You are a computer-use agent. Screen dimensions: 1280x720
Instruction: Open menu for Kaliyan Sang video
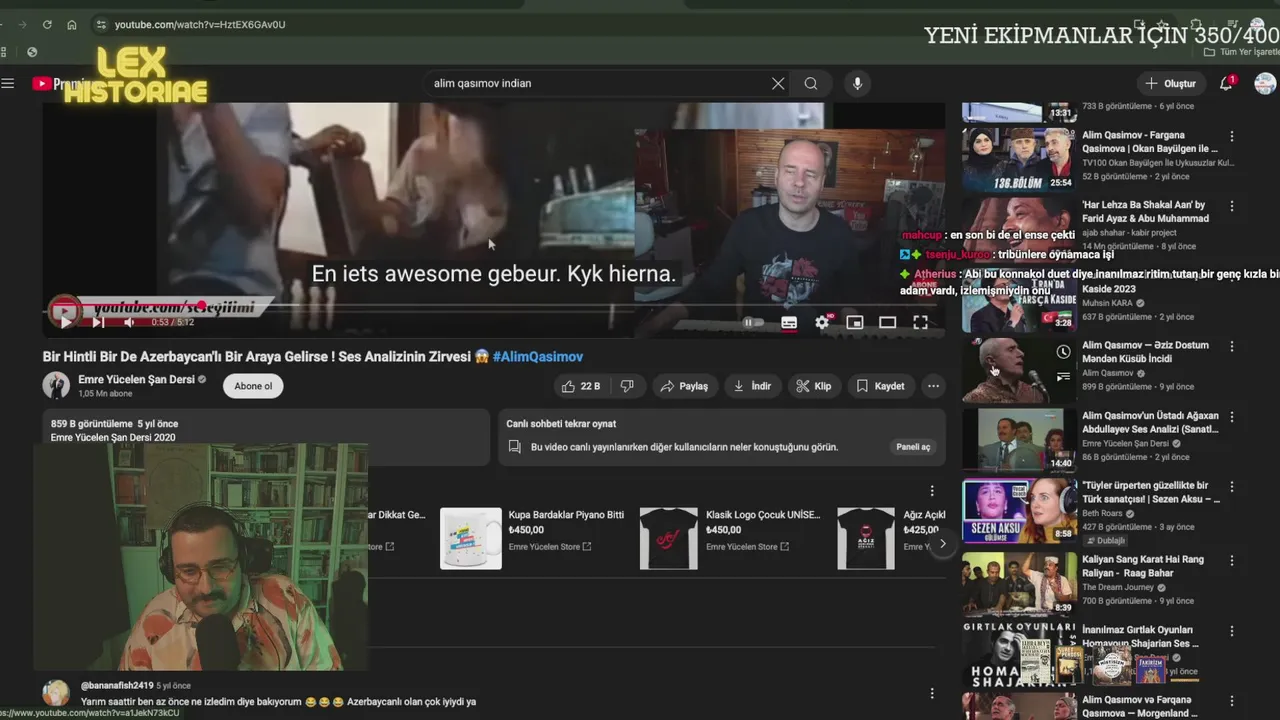1232,560
